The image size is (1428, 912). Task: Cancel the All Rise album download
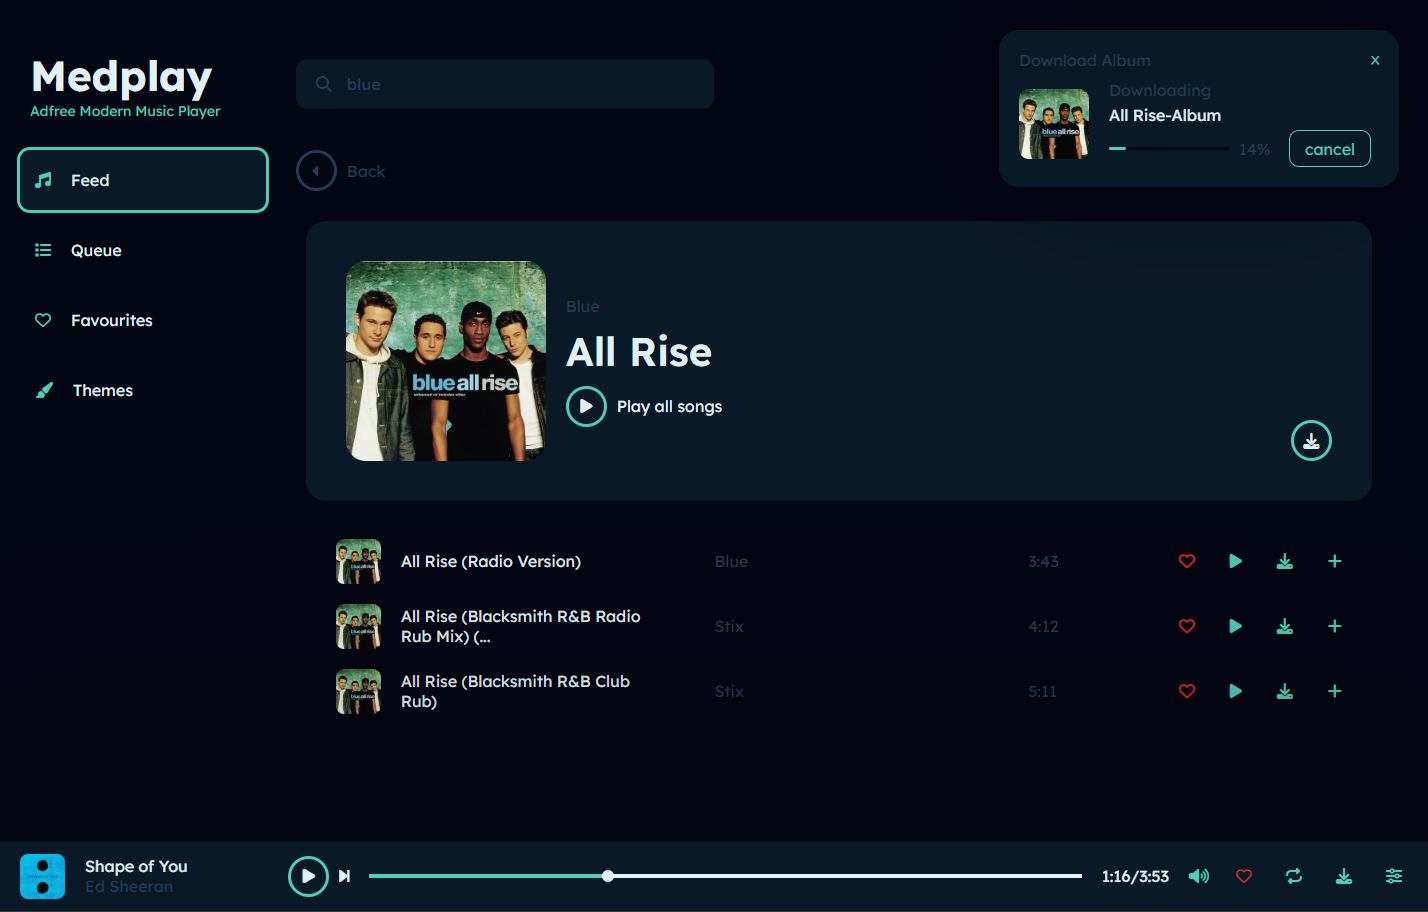pyautogui.click(x=1329, y=149)
